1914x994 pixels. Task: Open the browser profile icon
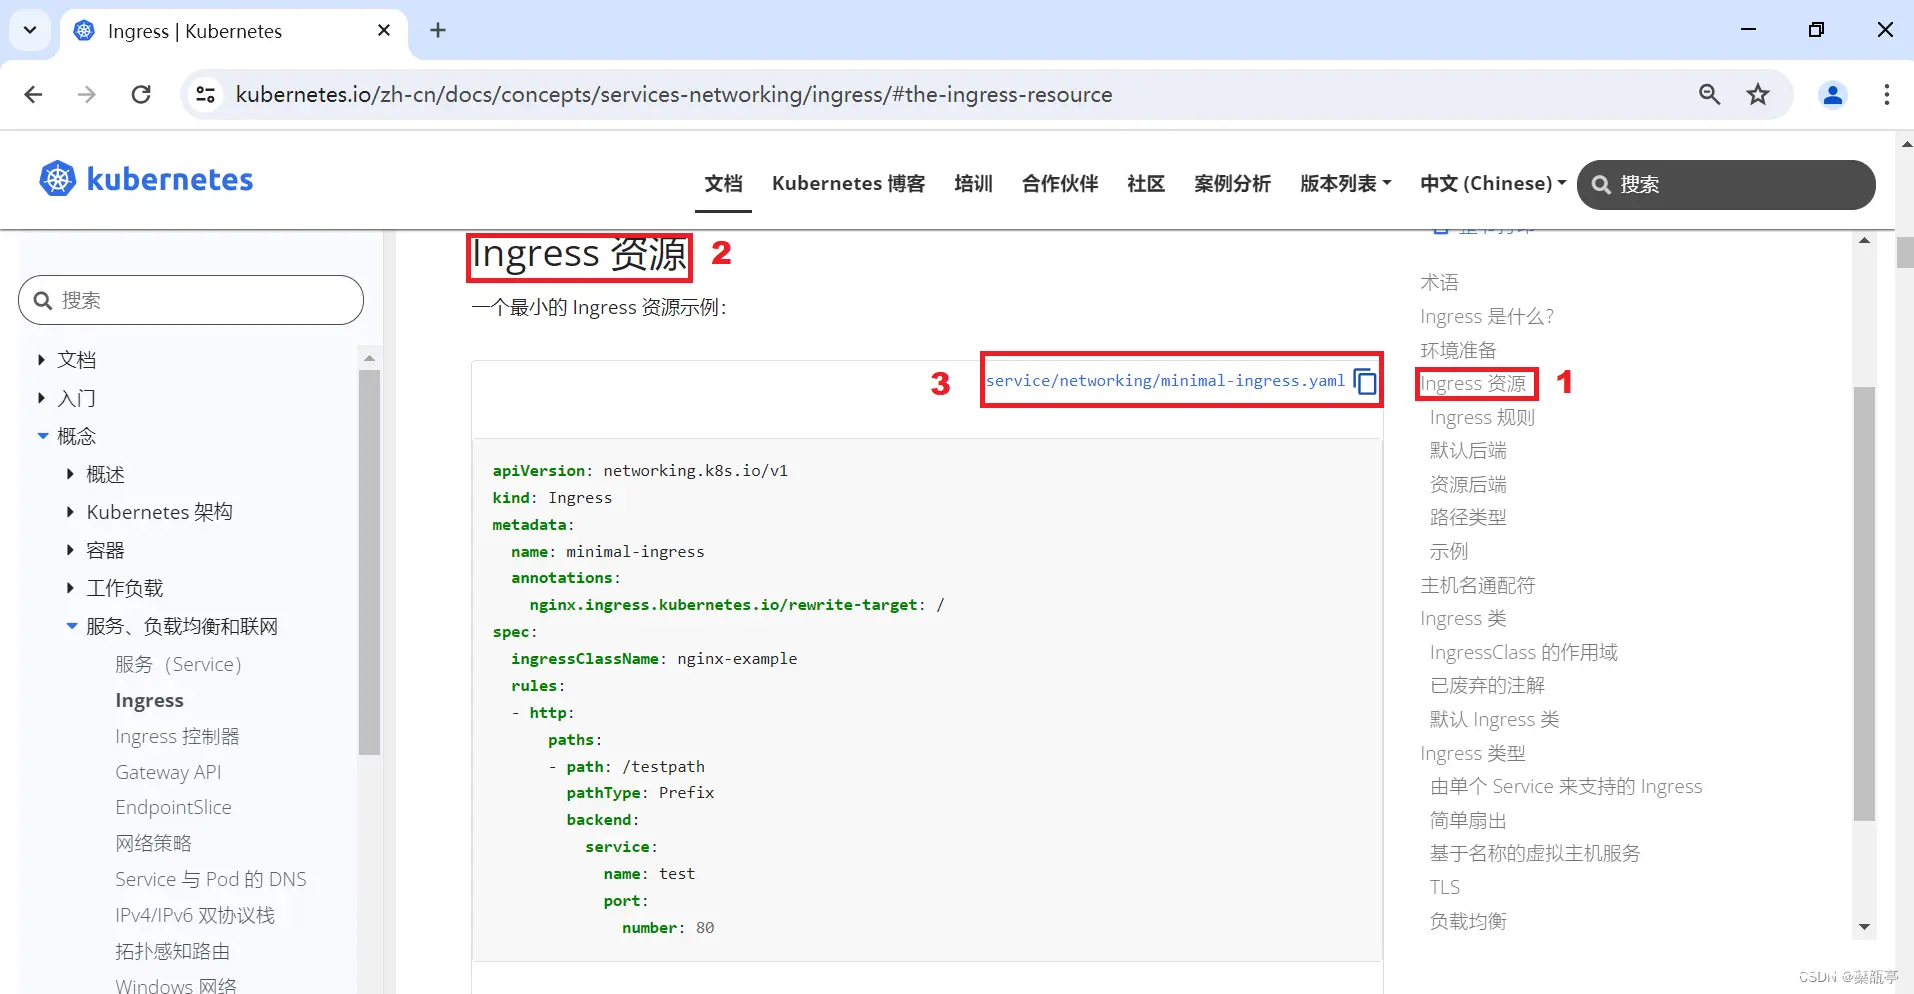click(x=1833, y=94)
